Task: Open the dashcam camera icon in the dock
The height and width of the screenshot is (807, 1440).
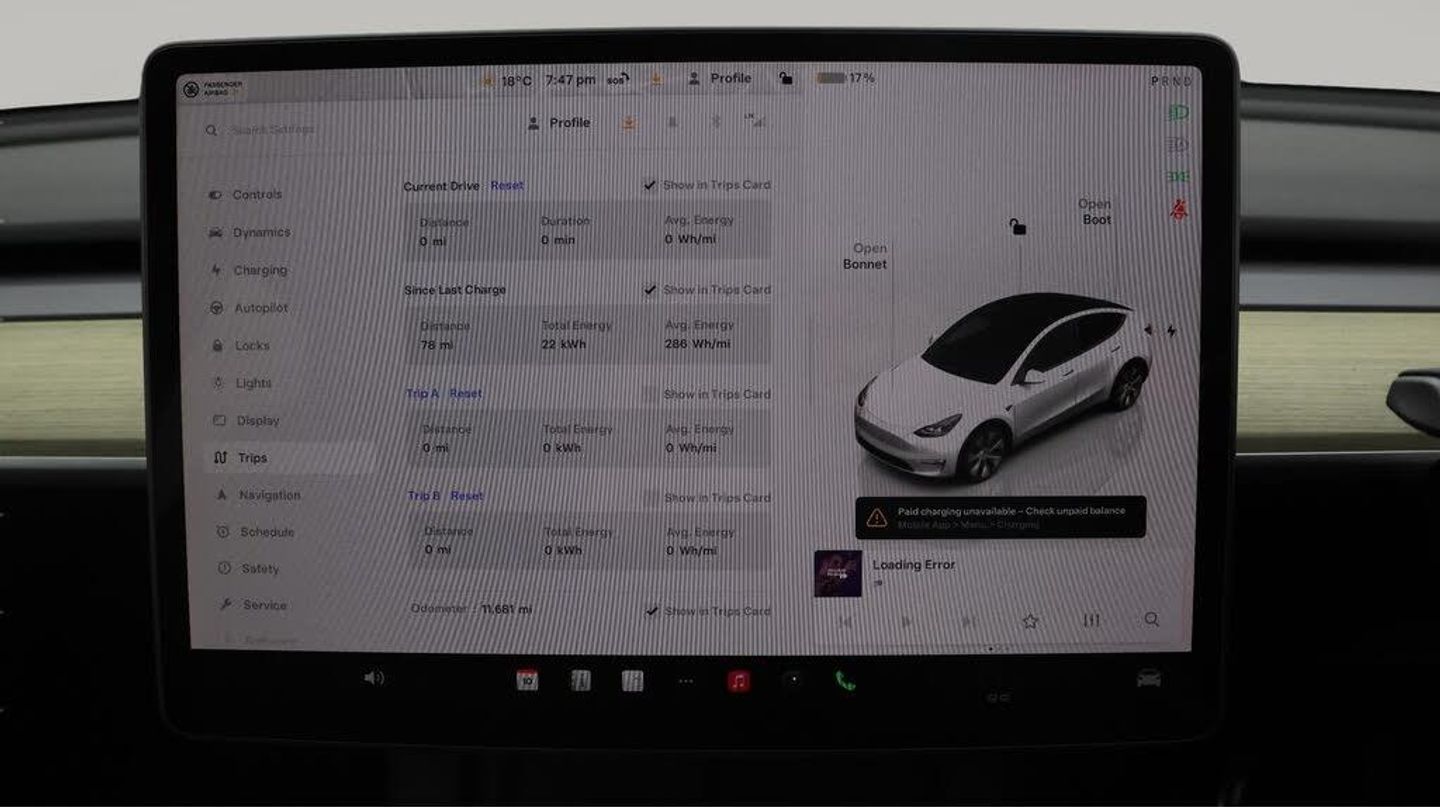Action: click(792, 680)
